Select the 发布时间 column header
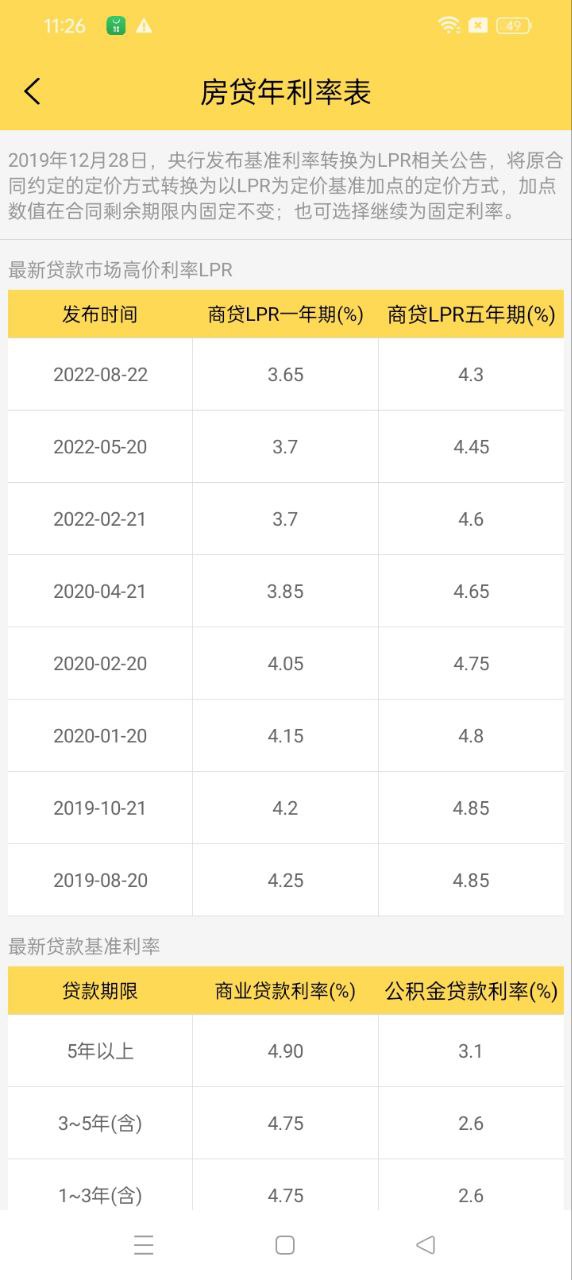The width and height of the screenshot is (572, 1280). point(100,315)
